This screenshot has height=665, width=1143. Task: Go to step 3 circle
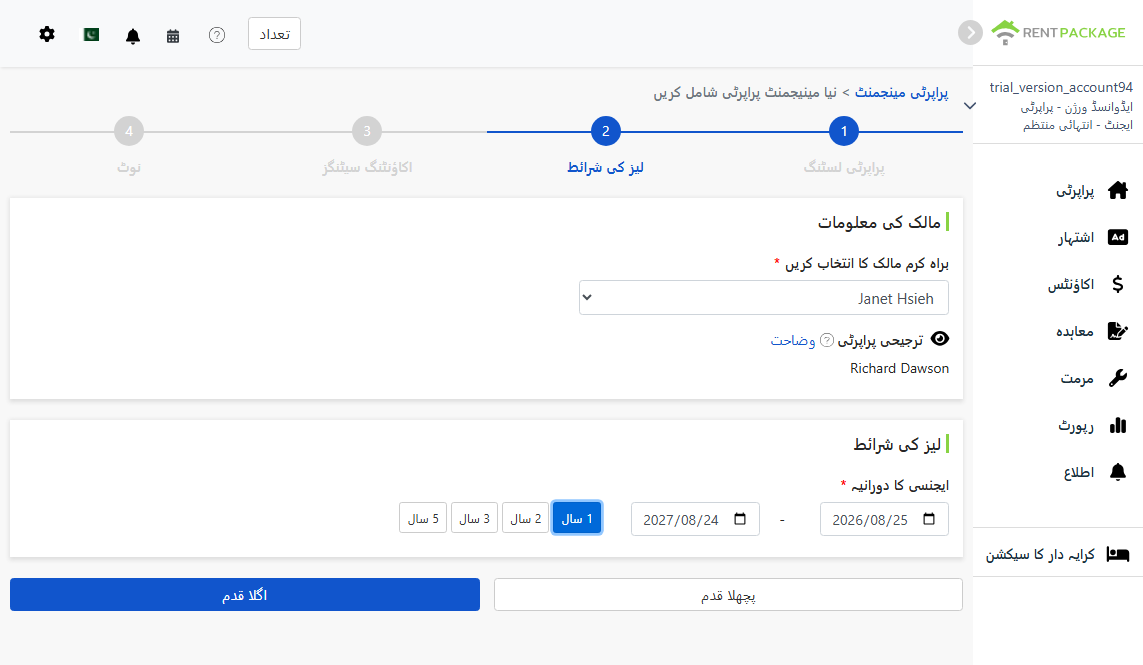(367, 131)
